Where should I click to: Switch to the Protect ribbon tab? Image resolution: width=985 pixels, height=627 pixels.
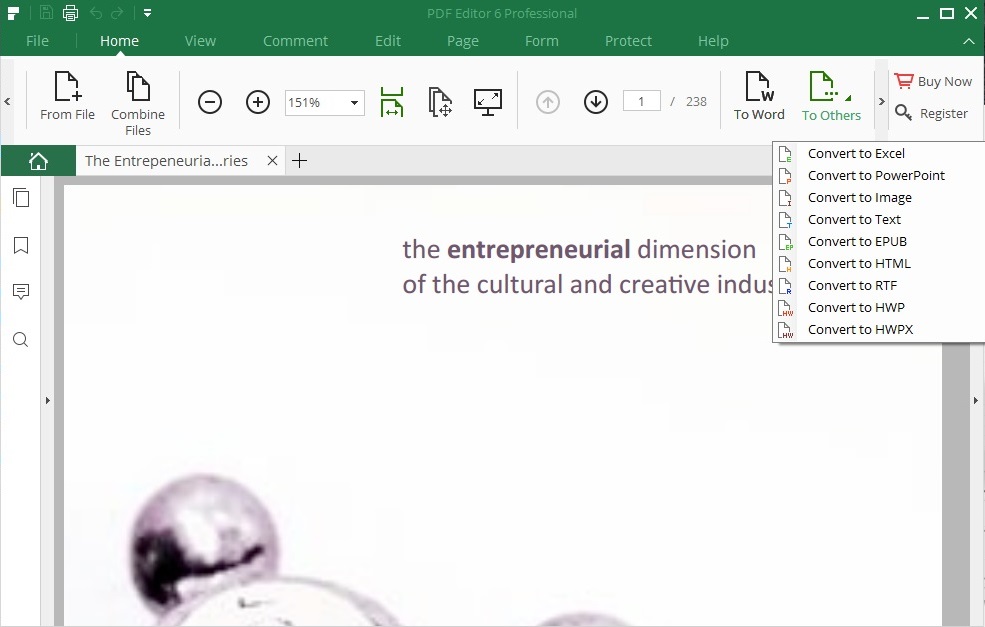point(628,41)
